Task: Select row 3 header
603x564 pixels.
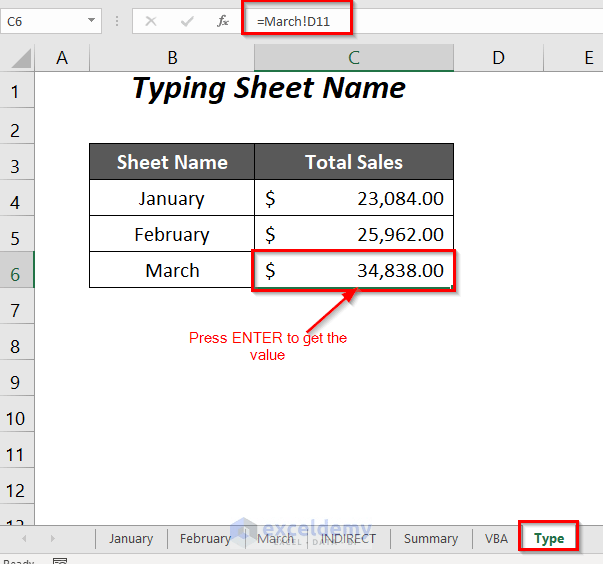Action: (15, 162)
